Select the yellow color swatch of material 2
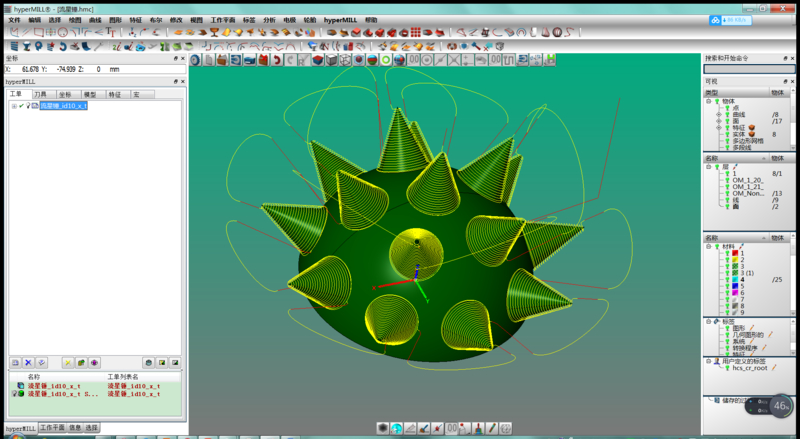 pos(735,260)
